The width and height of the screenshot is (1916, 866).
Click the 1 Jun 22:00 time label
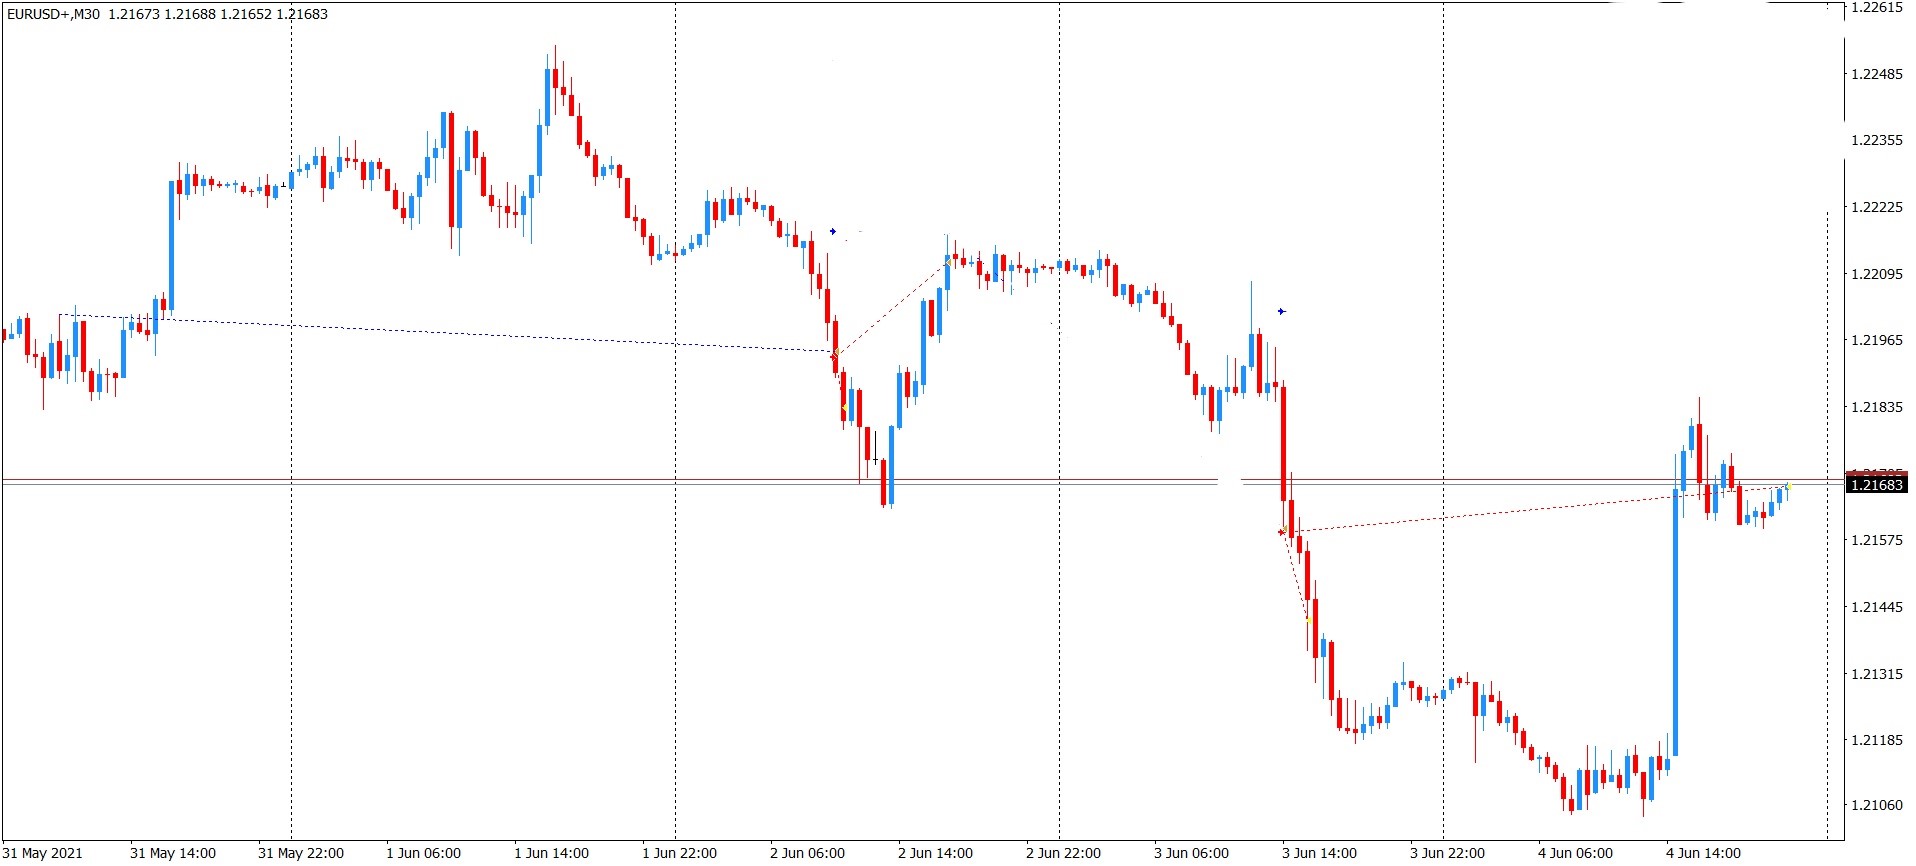[x=680, y=853]
